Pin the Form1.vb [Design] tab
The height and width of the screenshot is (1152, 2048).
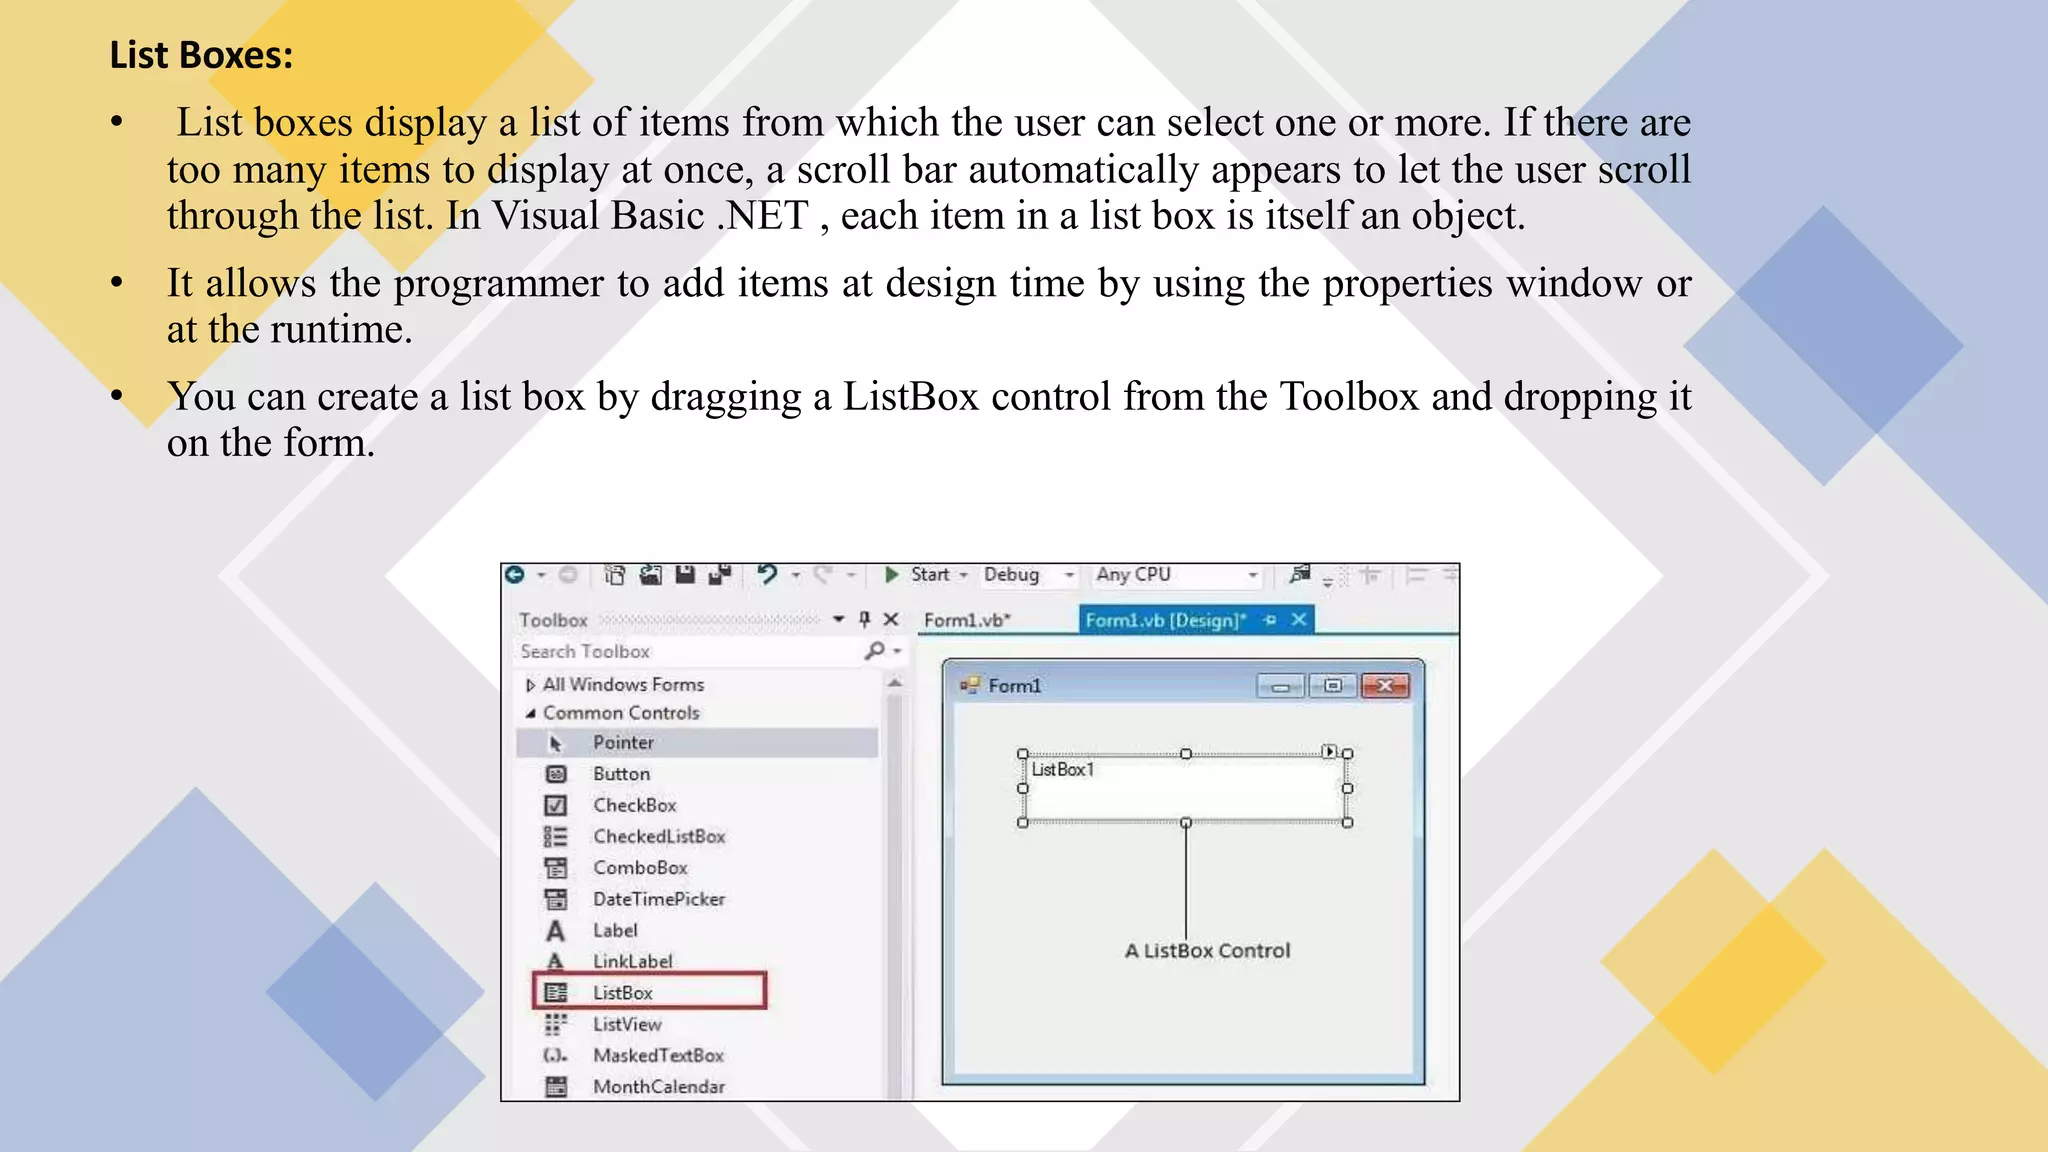point(1270,620)
